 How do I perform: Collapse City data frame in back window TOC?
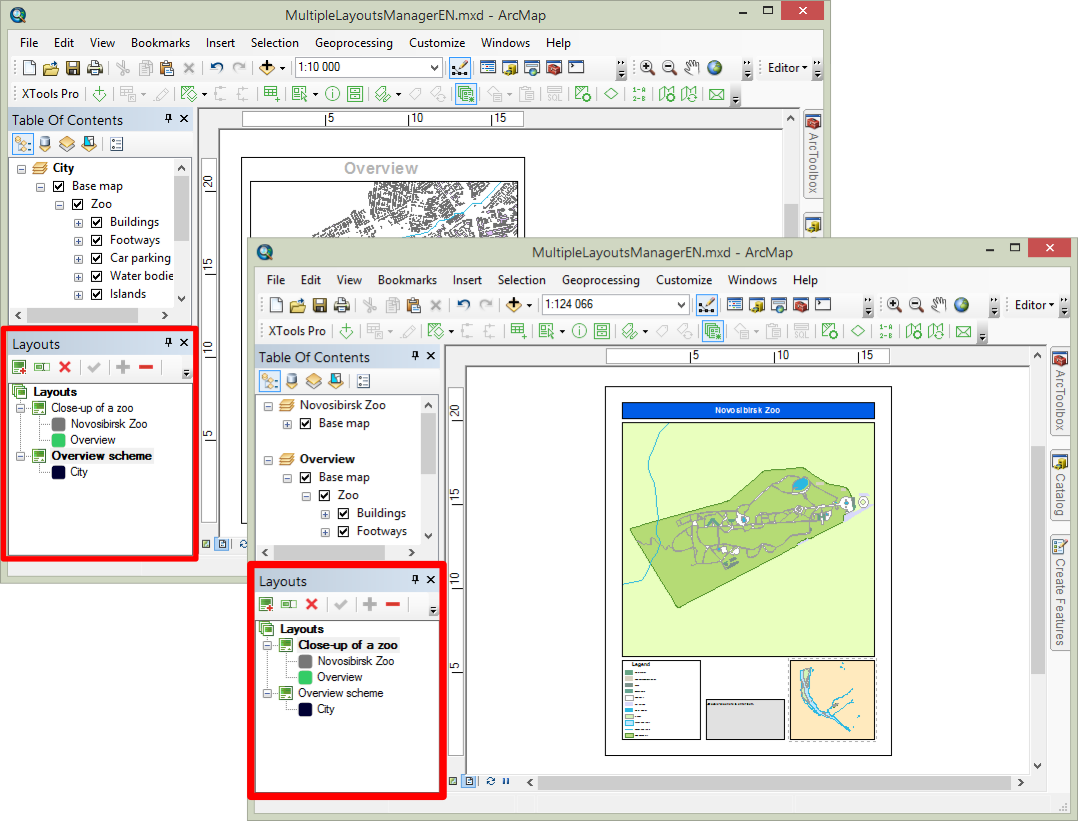pos(21,169)
